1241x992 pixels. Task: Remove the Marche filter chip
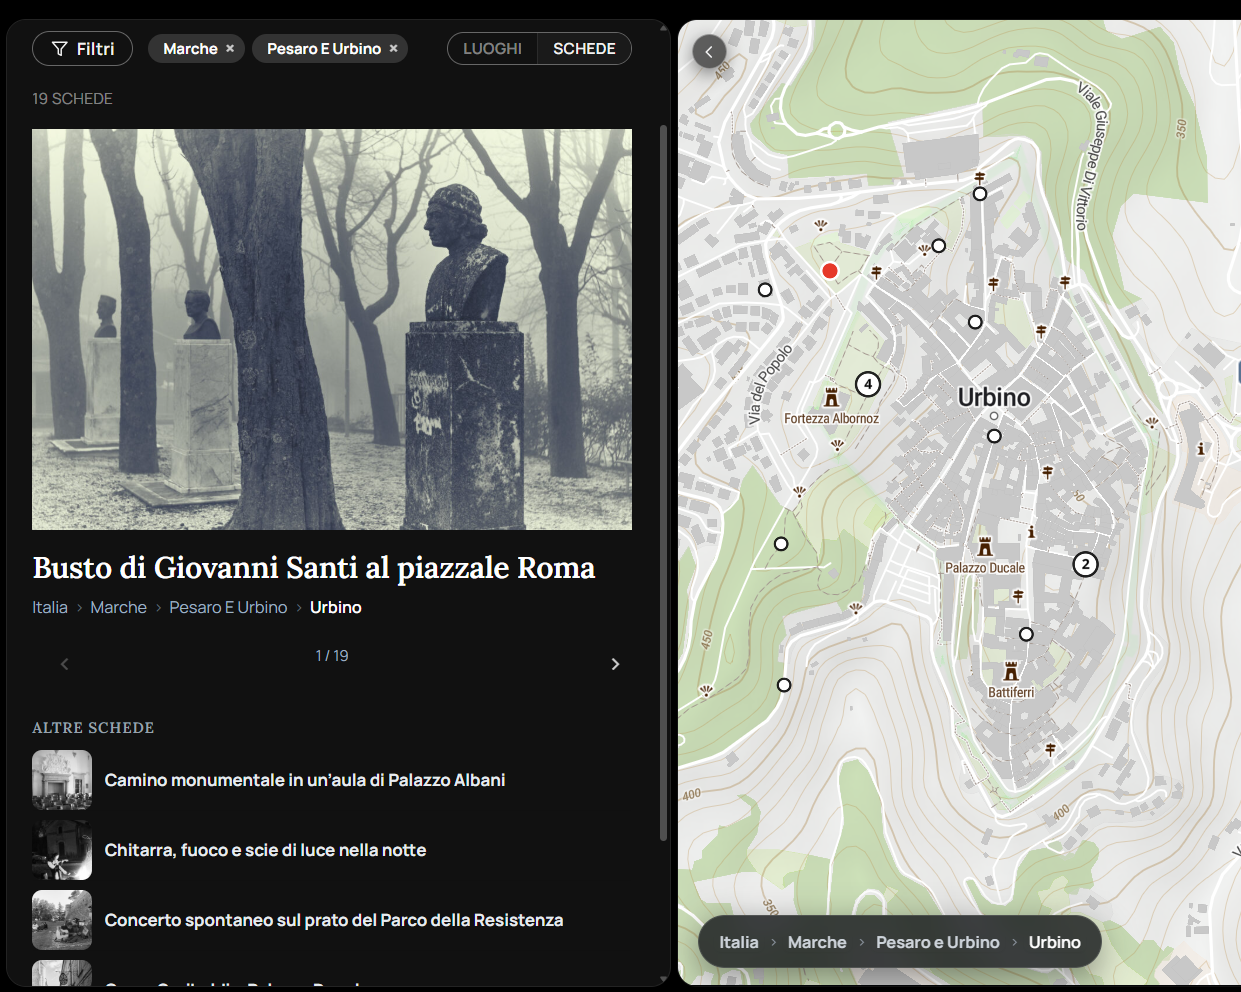coord(230,48)
